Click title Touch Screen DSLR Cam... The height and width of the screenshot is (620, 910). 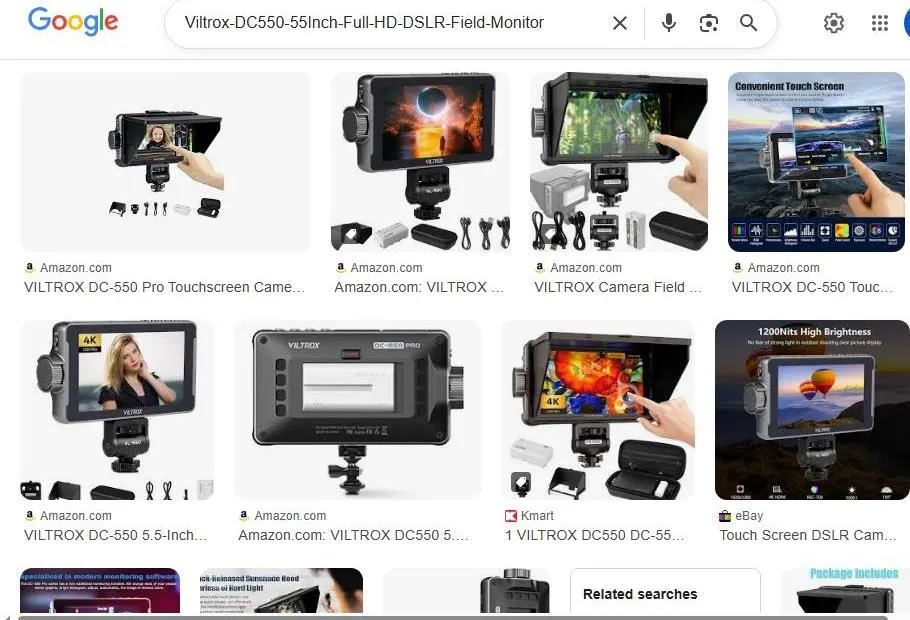click(808, 535)
